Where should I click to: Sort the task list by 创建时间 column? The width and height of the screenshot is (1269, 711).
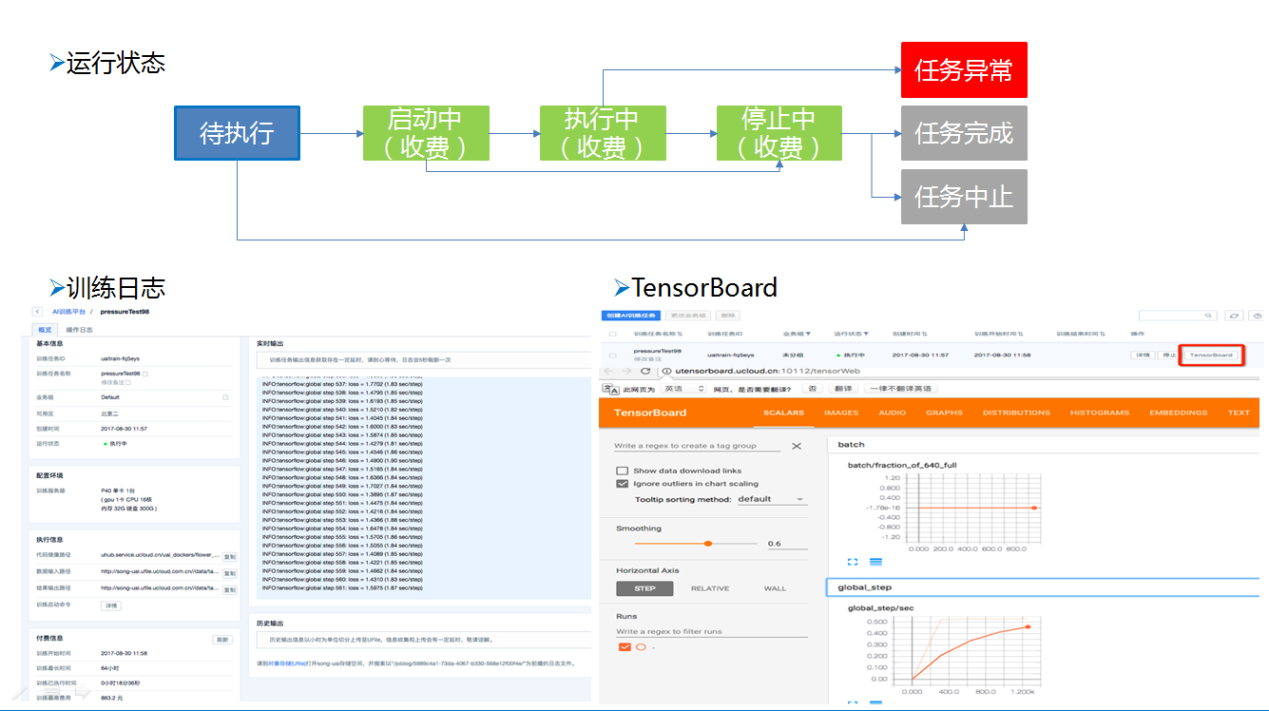coord(910,334)
